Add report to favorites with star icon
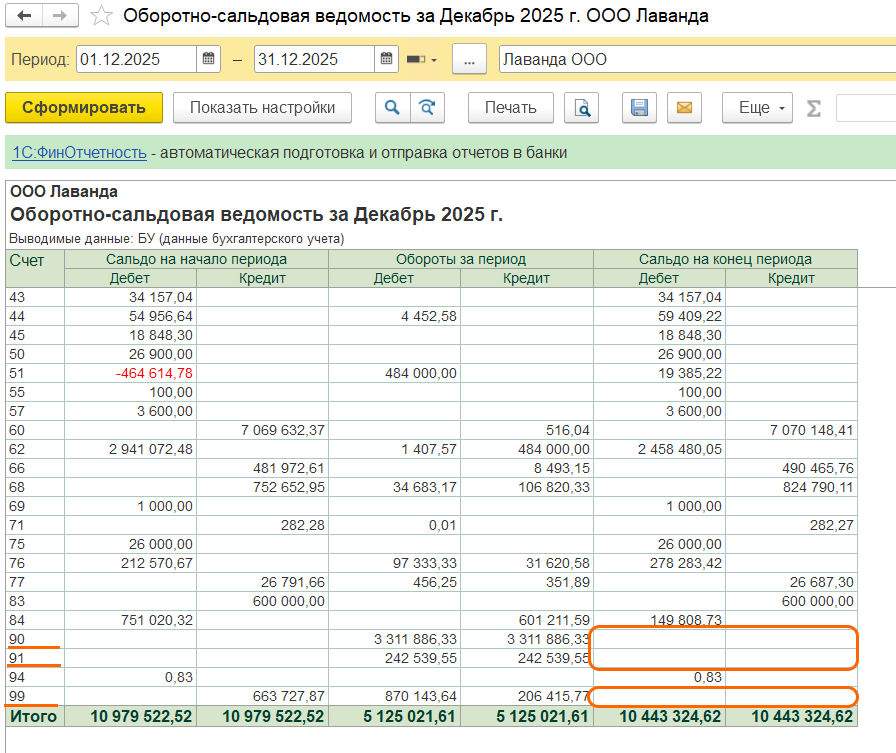This screenshot has width=896, height=753. coord(101,16)
